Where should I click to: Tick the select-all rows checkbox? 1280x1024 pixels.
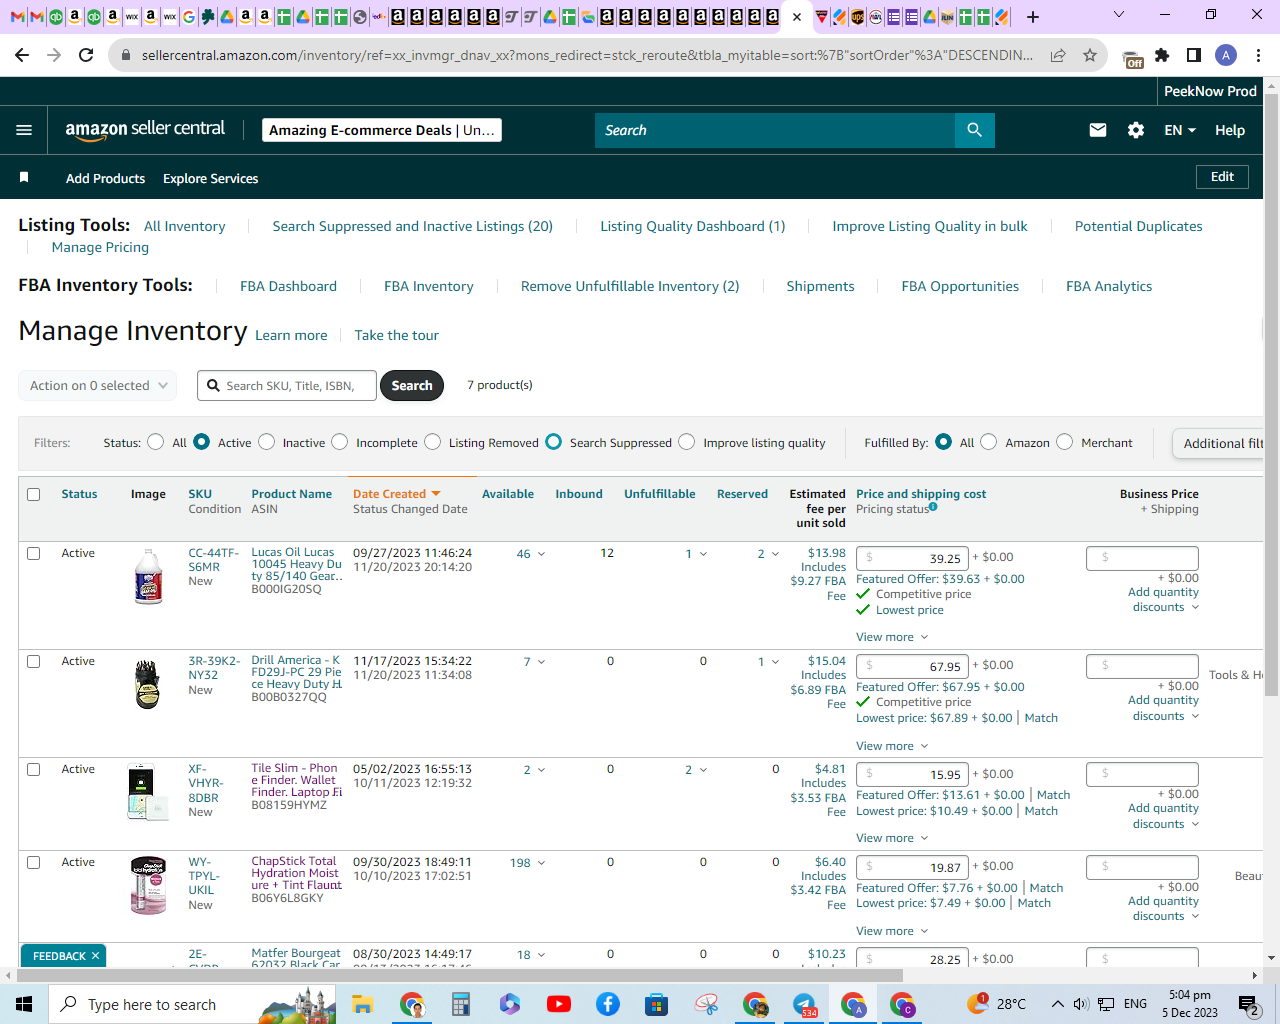tap(34, 494)
